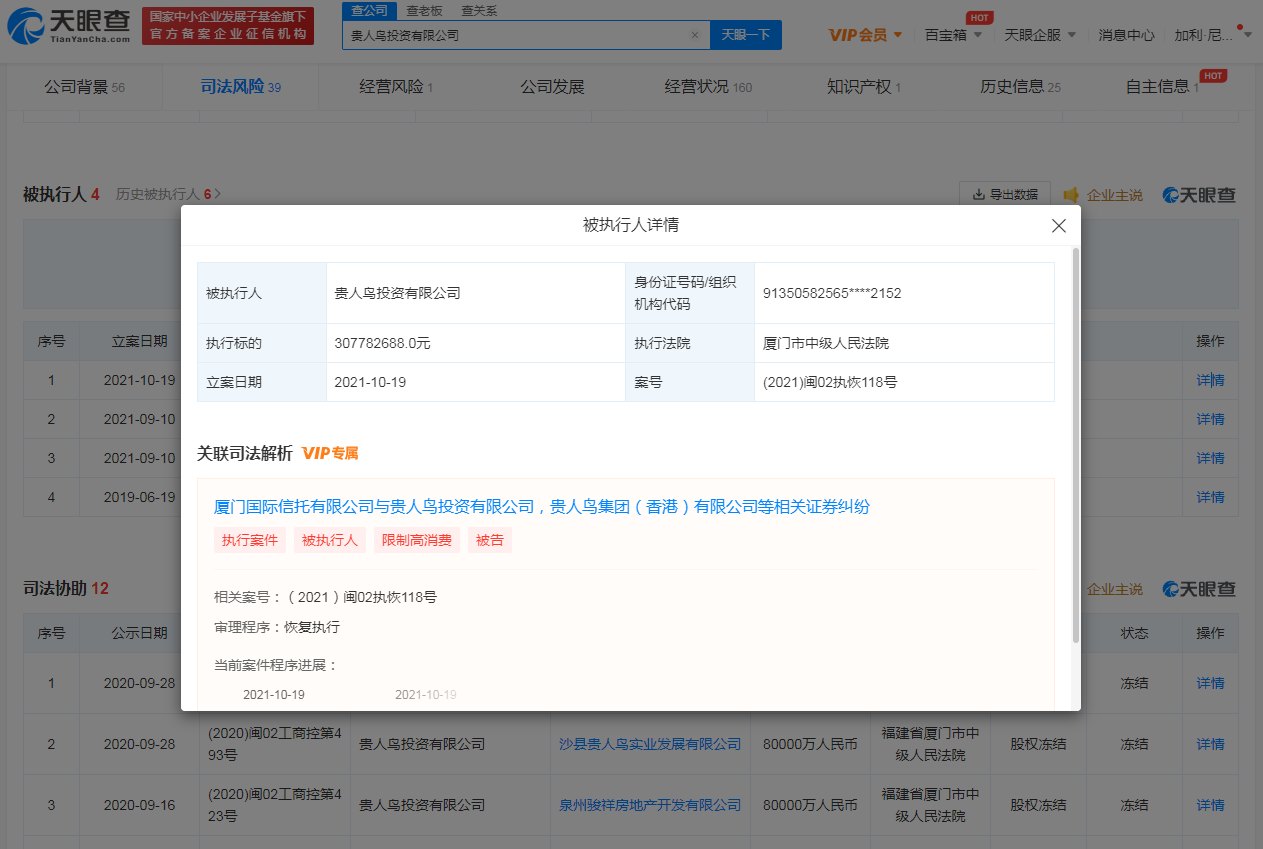This screenshot has height=849, width=1263.
Task: Open 沙县贵人鸟实业发展有限公司 link
Action: [650, 744]
